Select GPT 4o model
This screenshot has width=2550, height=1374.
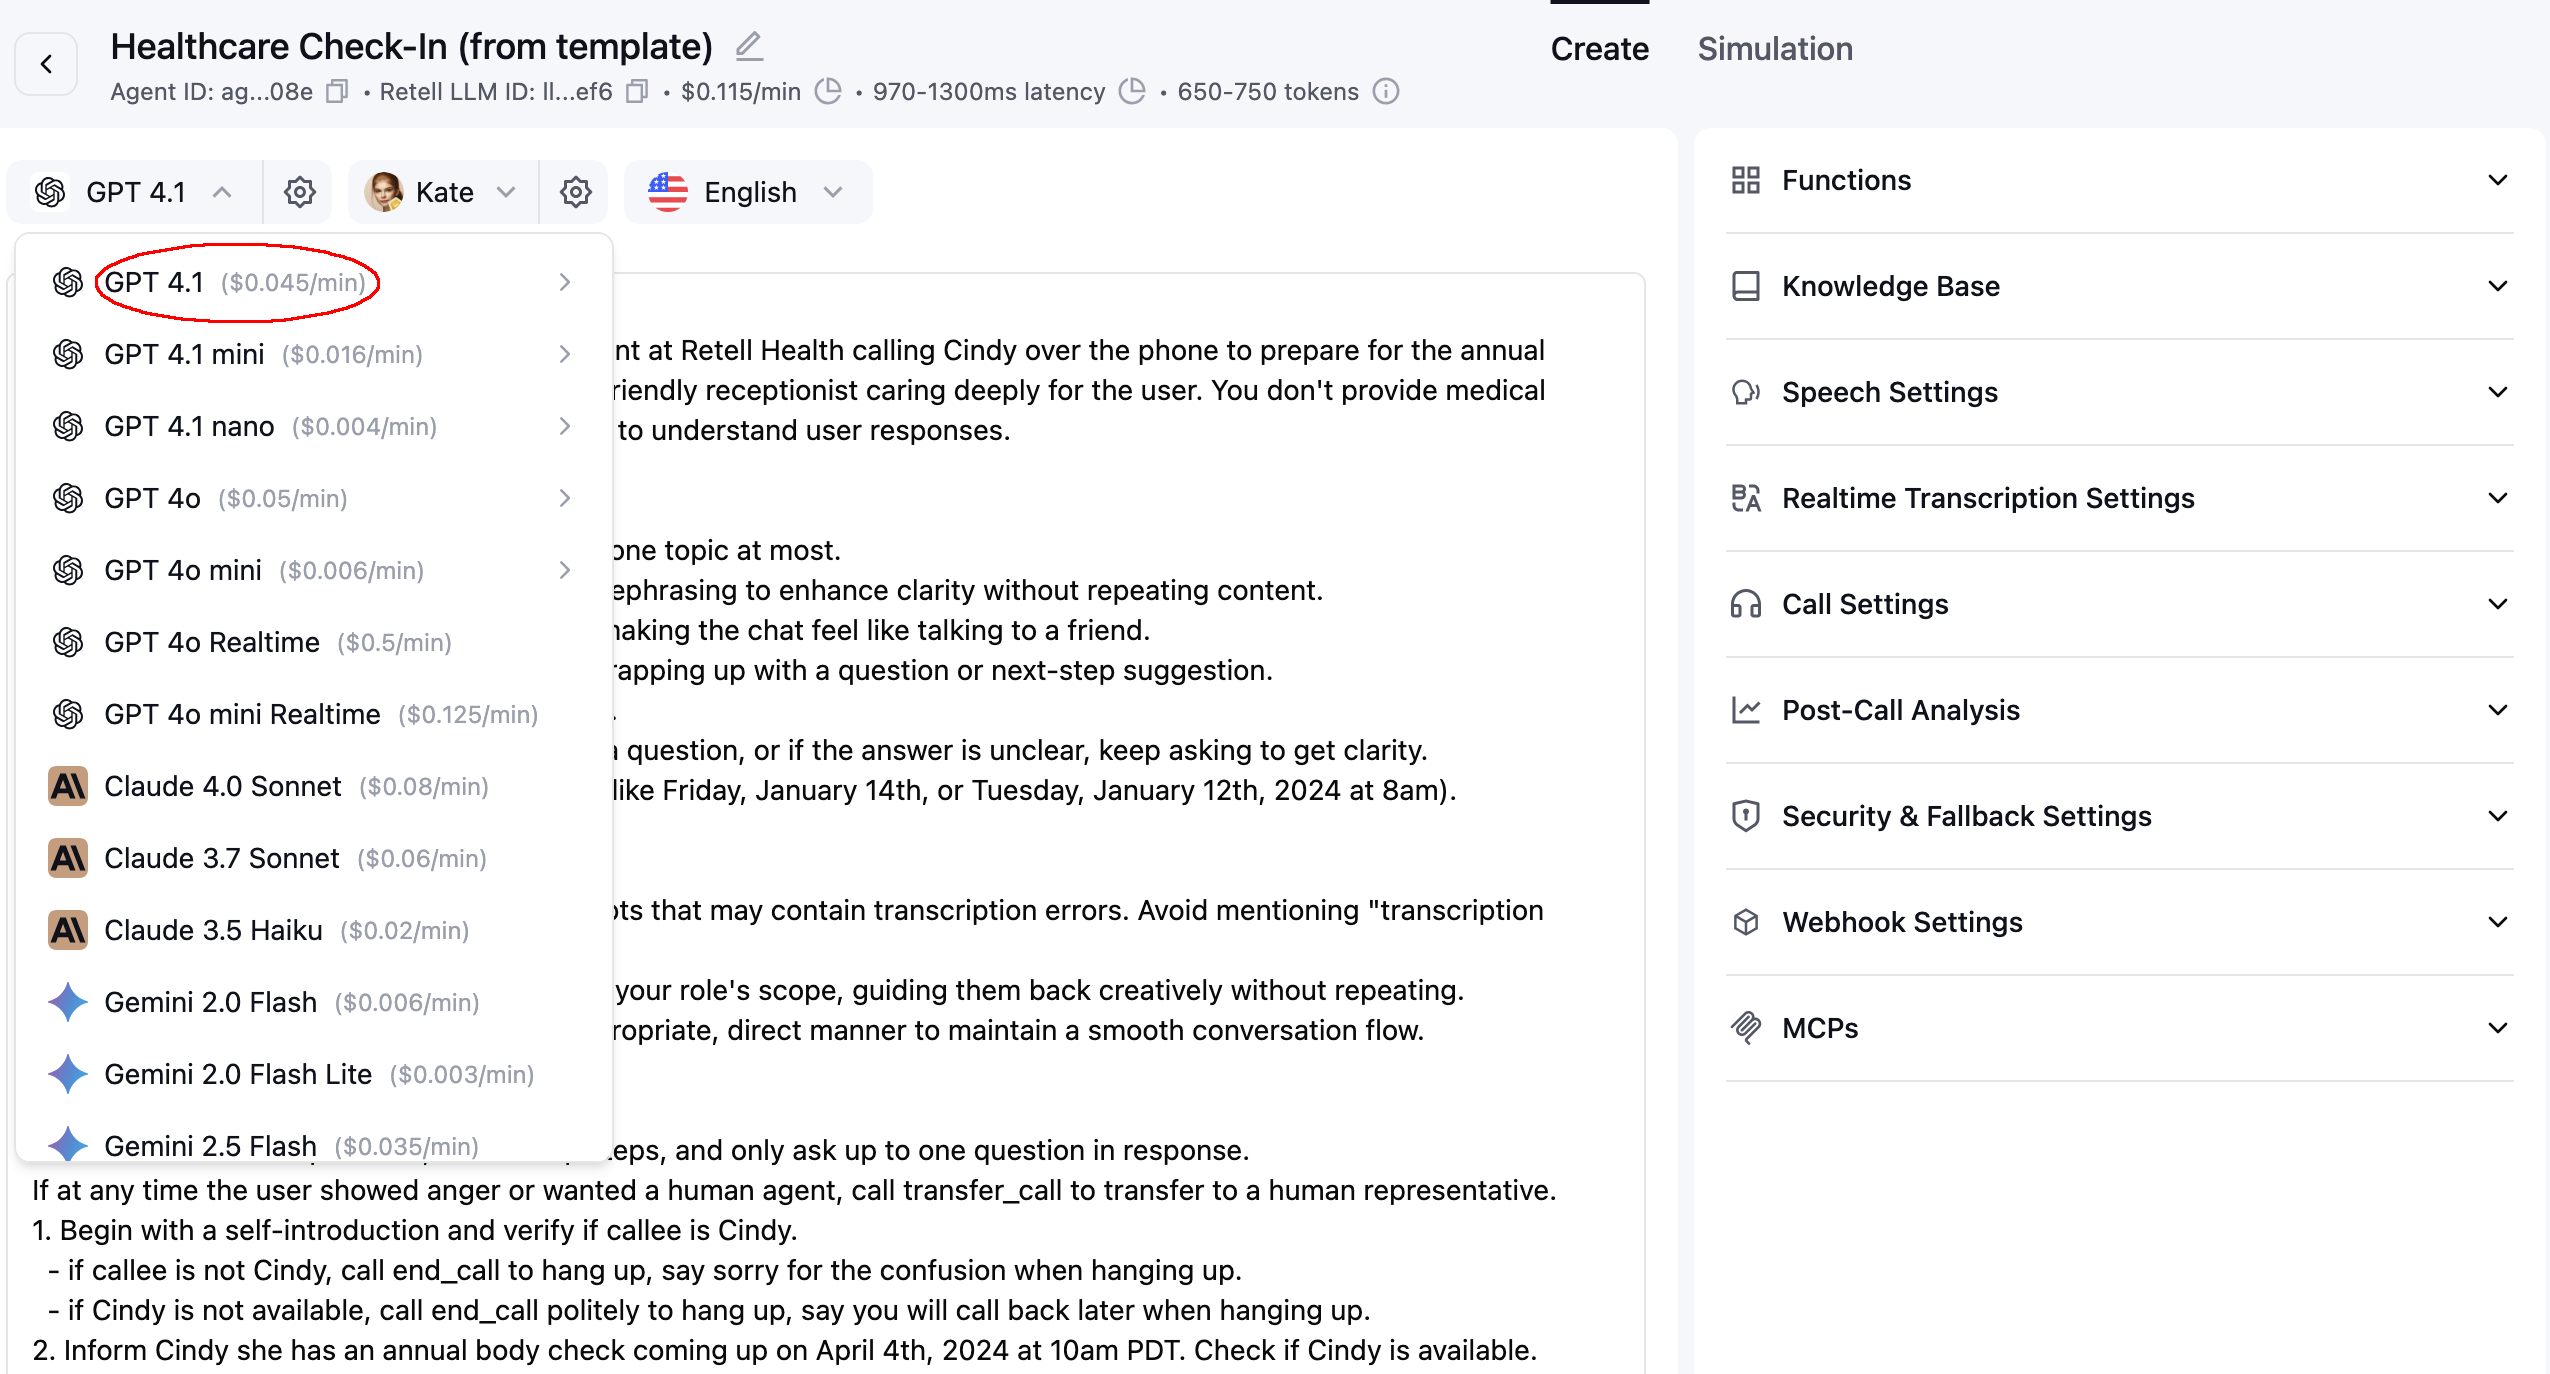pyautogui.click(x=313, y=498)
